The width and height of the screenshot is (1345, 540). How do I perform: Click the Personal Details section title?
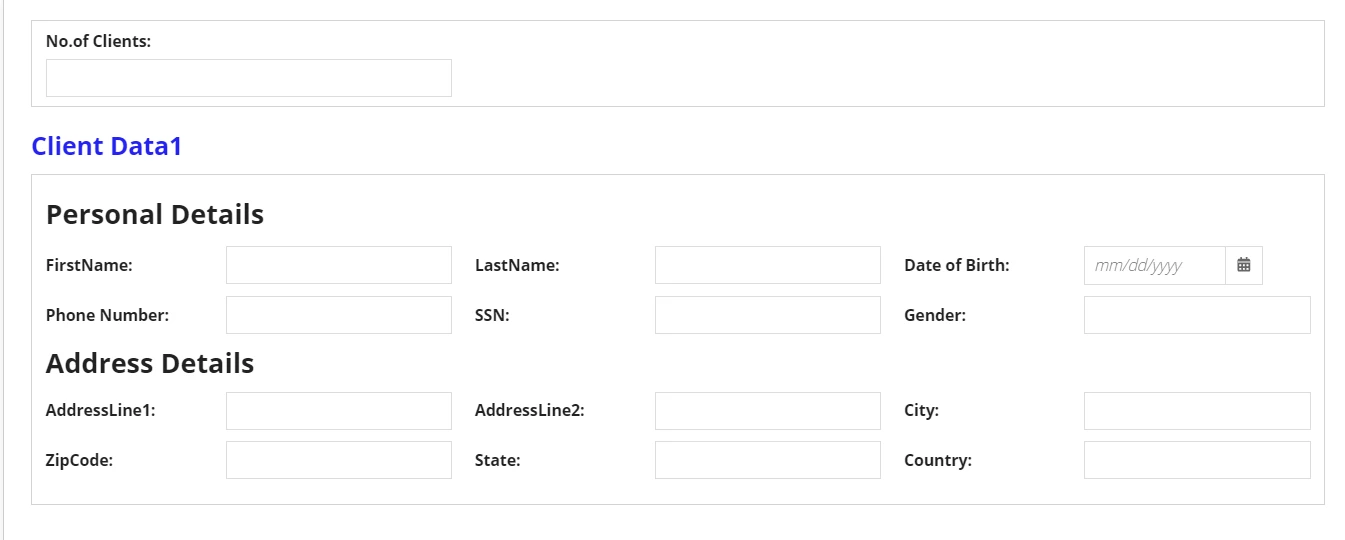tap(155, 214)
